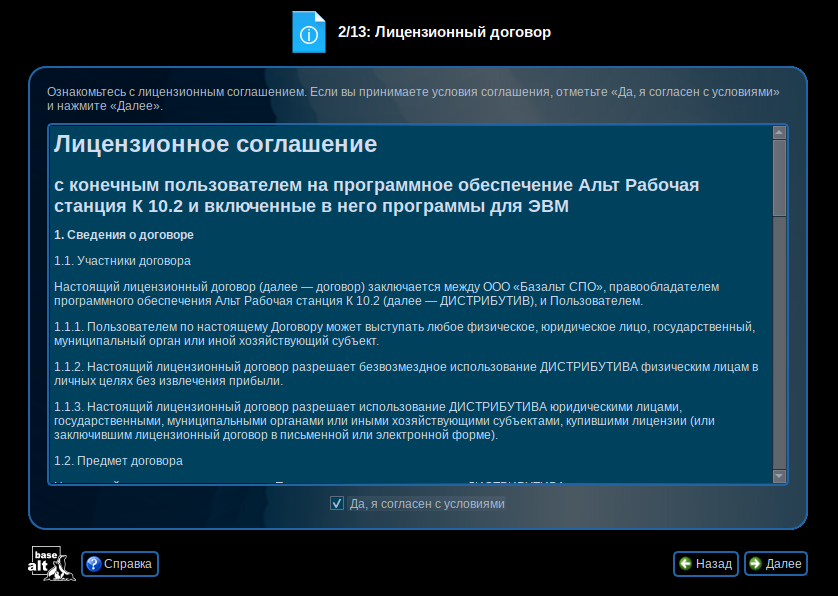Click the green left arrow icon on Назад
This screenshot has width=838, height=596.
(685, 564)
